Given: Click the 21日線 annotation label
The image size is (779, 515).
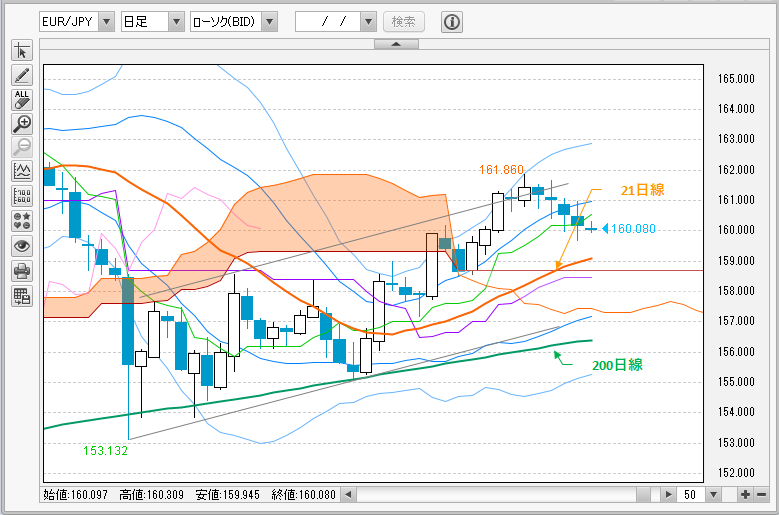Looking at the screenshot, I should pos(642,190).
